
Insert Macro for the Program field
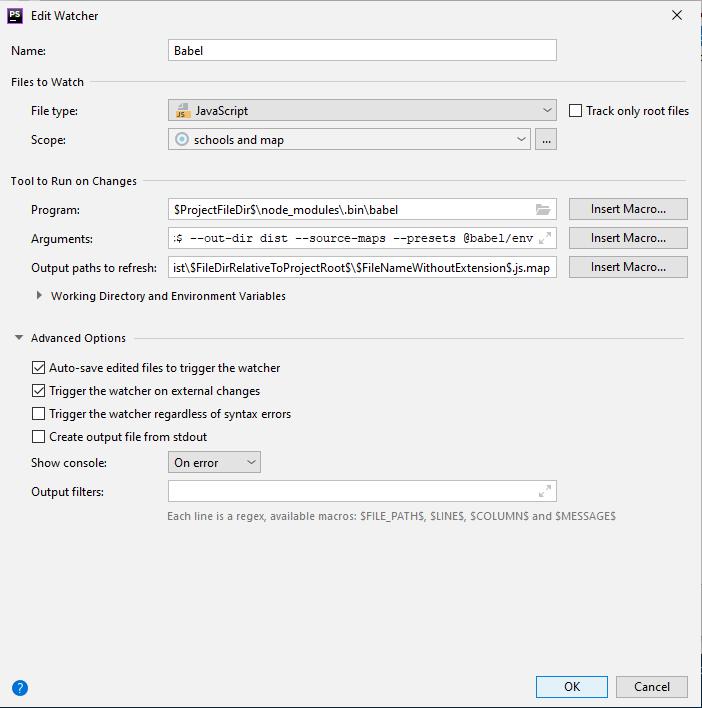(x=628, y=209)
